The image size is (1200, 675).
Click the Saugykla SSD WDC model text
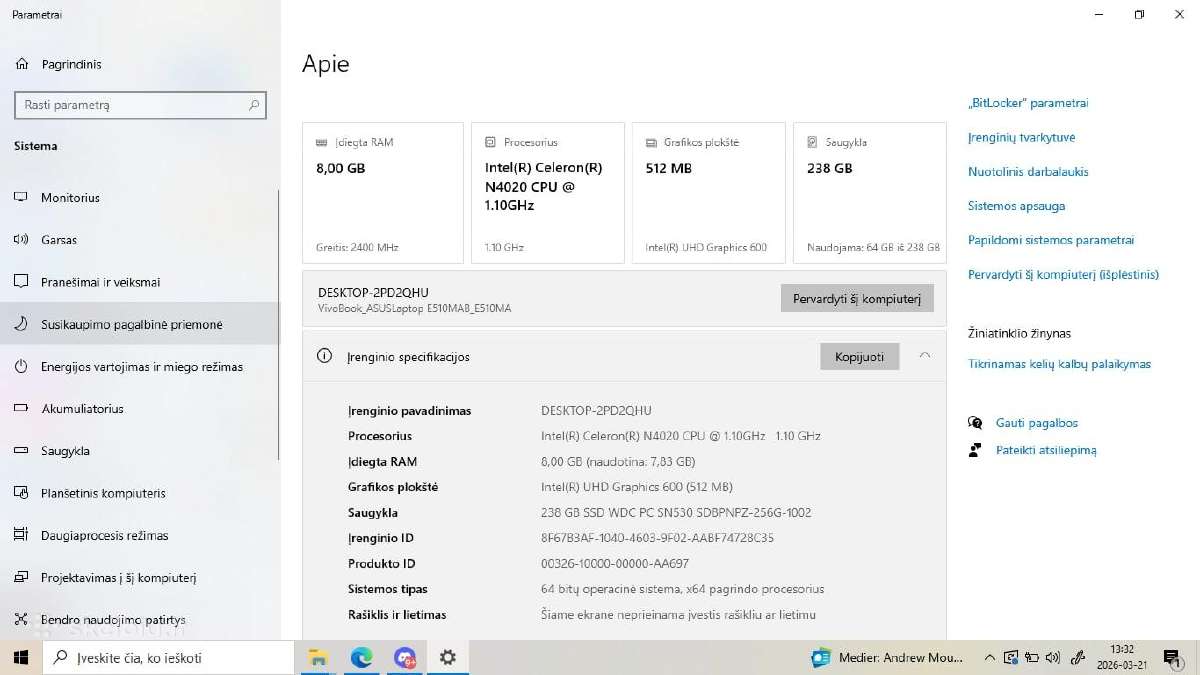pos(676,512)
